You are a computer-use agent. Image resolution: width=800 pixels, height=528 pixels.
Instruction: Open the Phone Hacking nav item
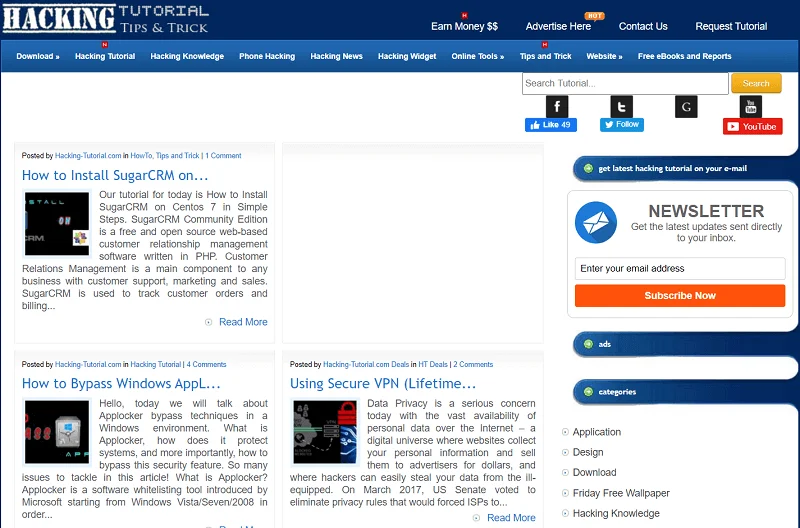[x=267, y=56]
